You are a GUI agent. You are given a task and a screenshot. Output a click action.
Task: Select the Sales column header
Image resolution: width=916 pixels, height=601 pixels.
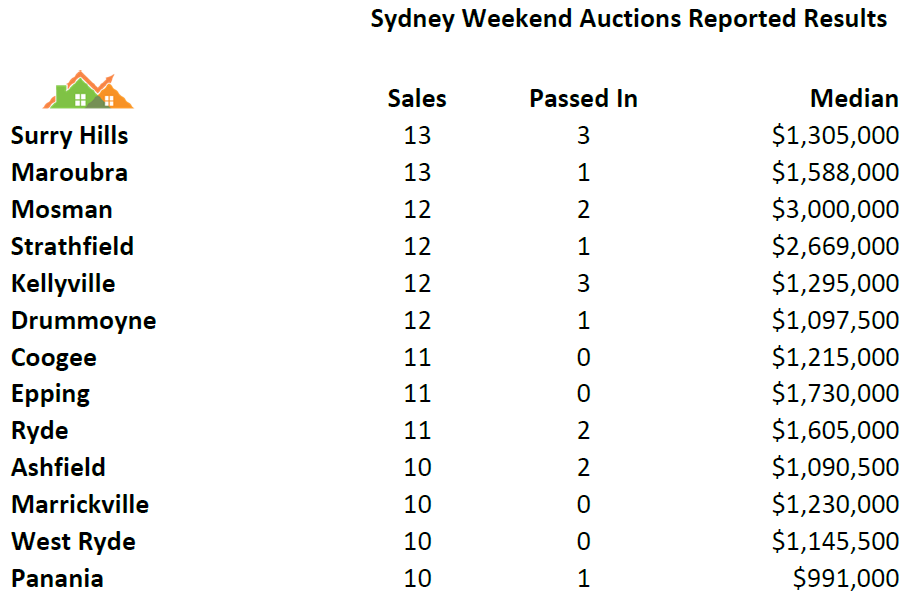click(417, 99)
